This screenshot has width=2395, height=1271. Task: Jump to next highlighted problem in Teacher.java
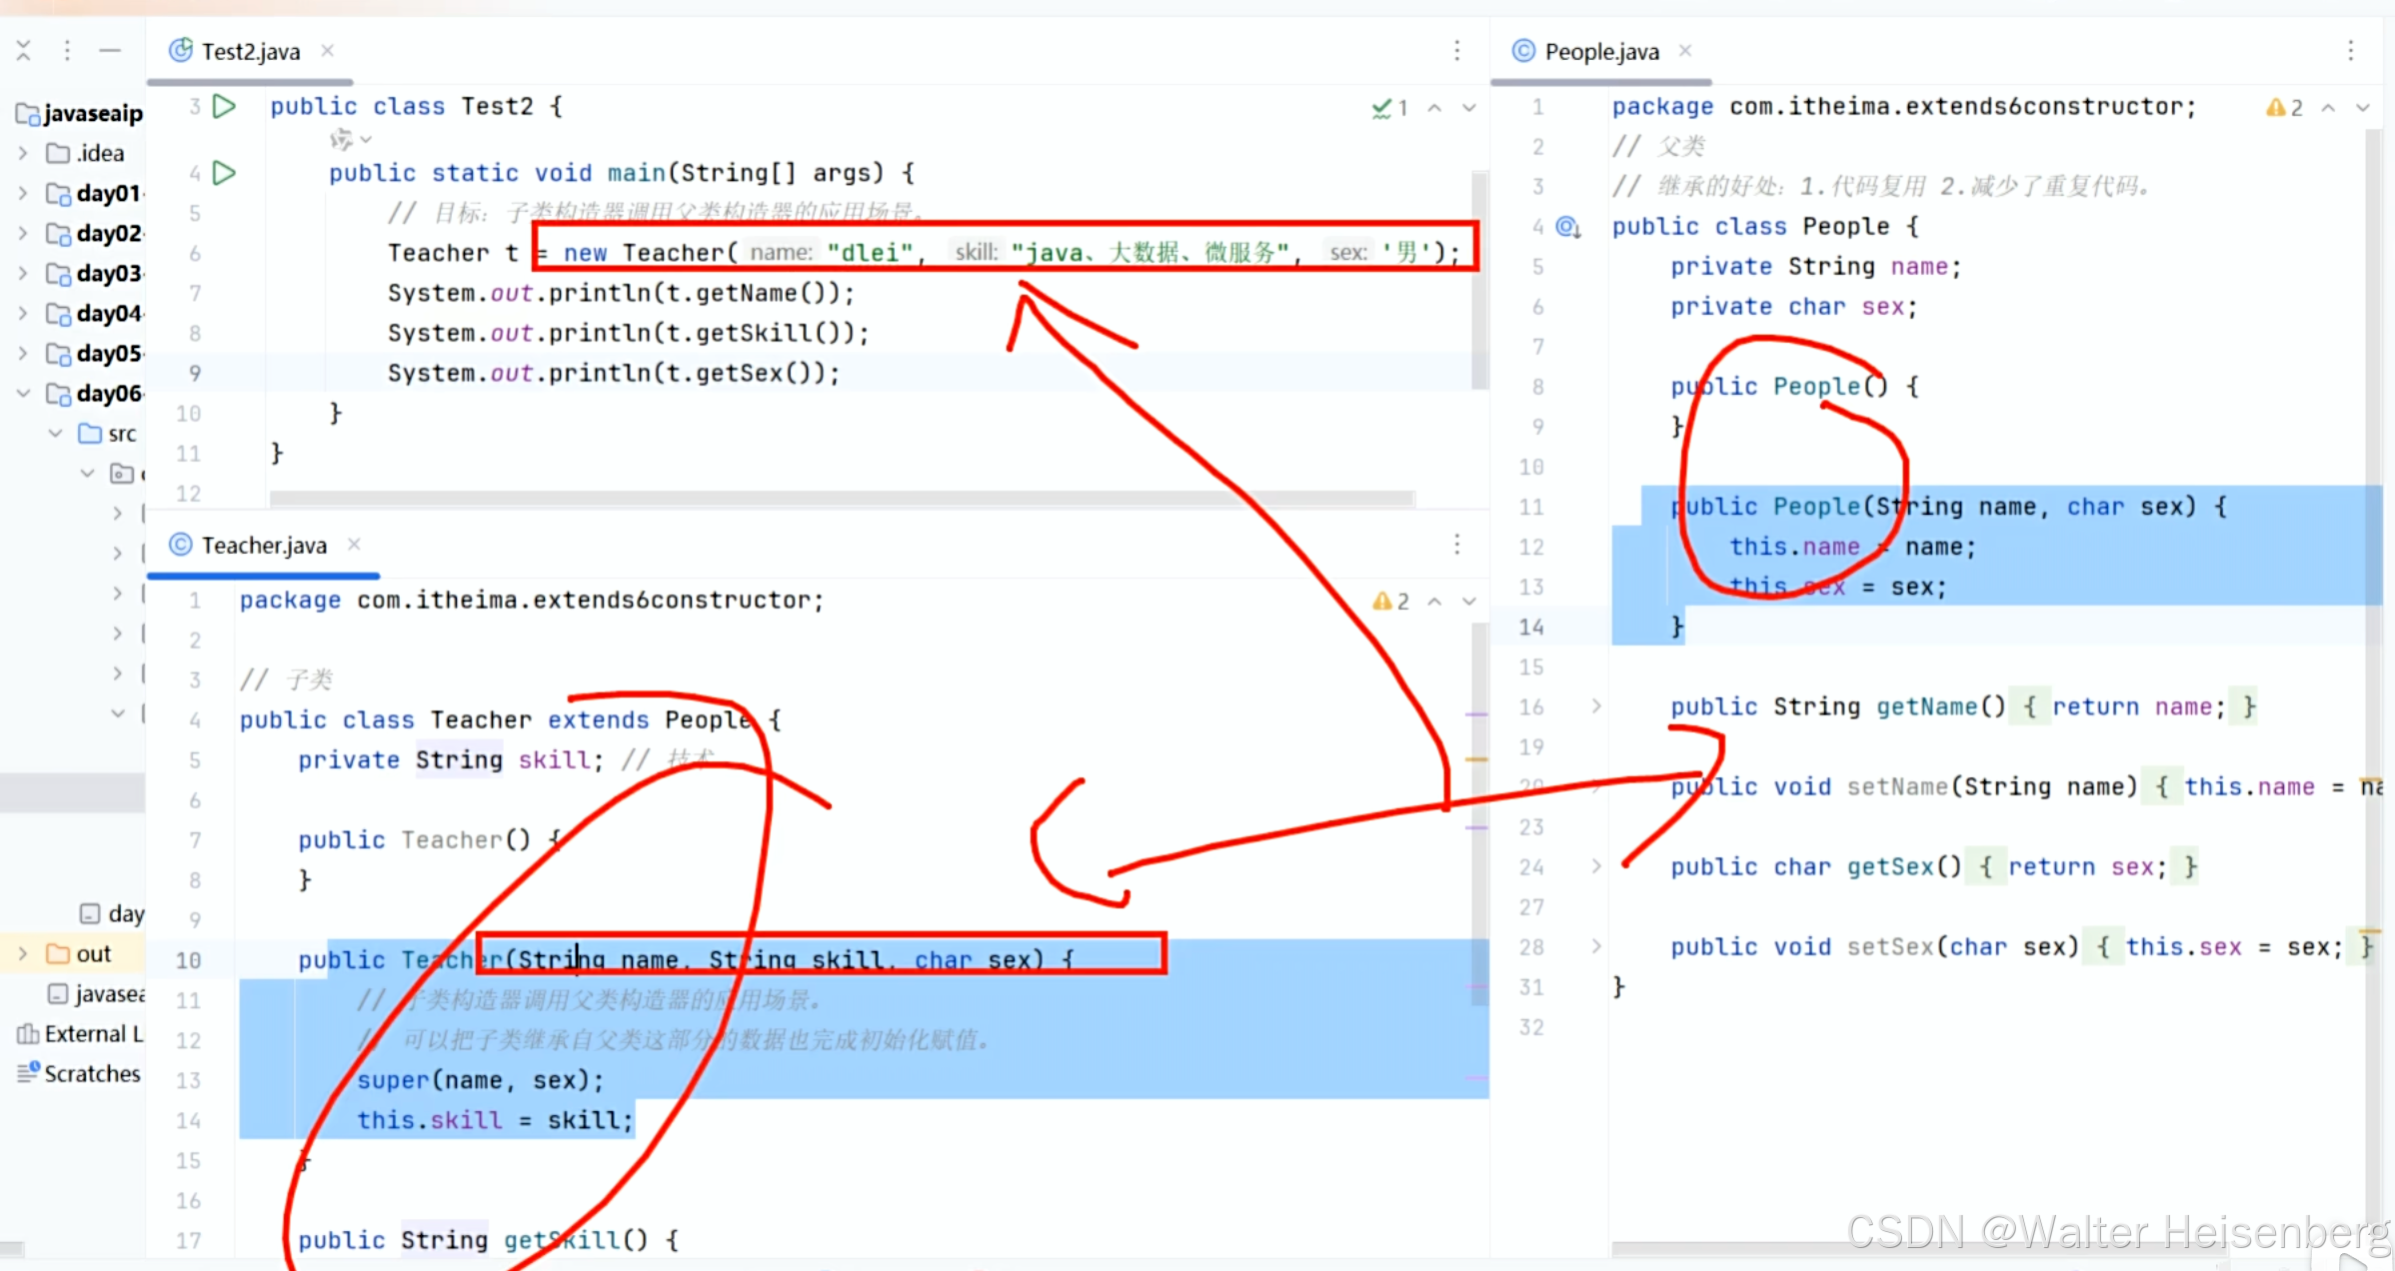pos(1469,601)
